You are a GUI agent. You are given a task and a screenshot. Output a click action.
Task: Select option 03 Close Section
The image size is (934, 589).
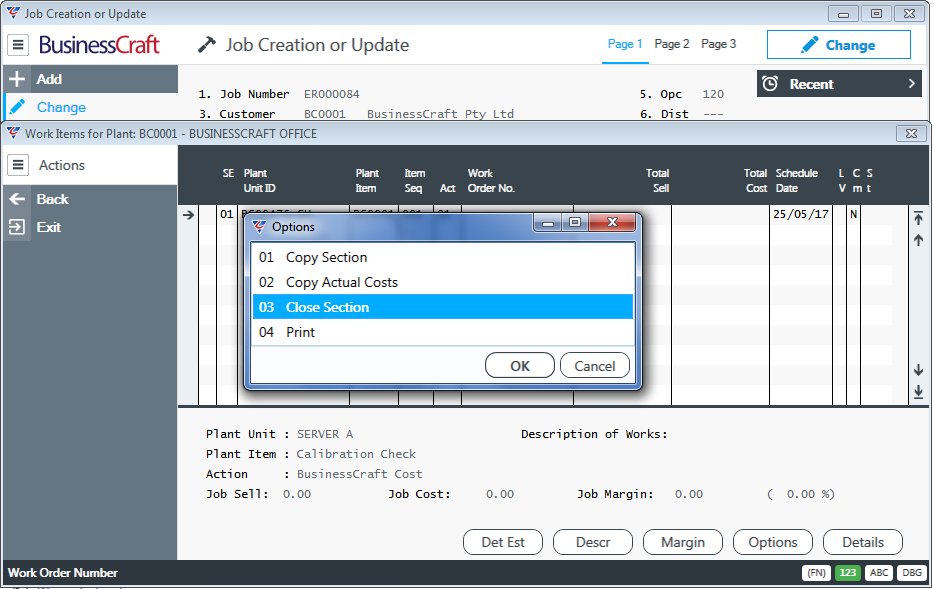[443, 307]
